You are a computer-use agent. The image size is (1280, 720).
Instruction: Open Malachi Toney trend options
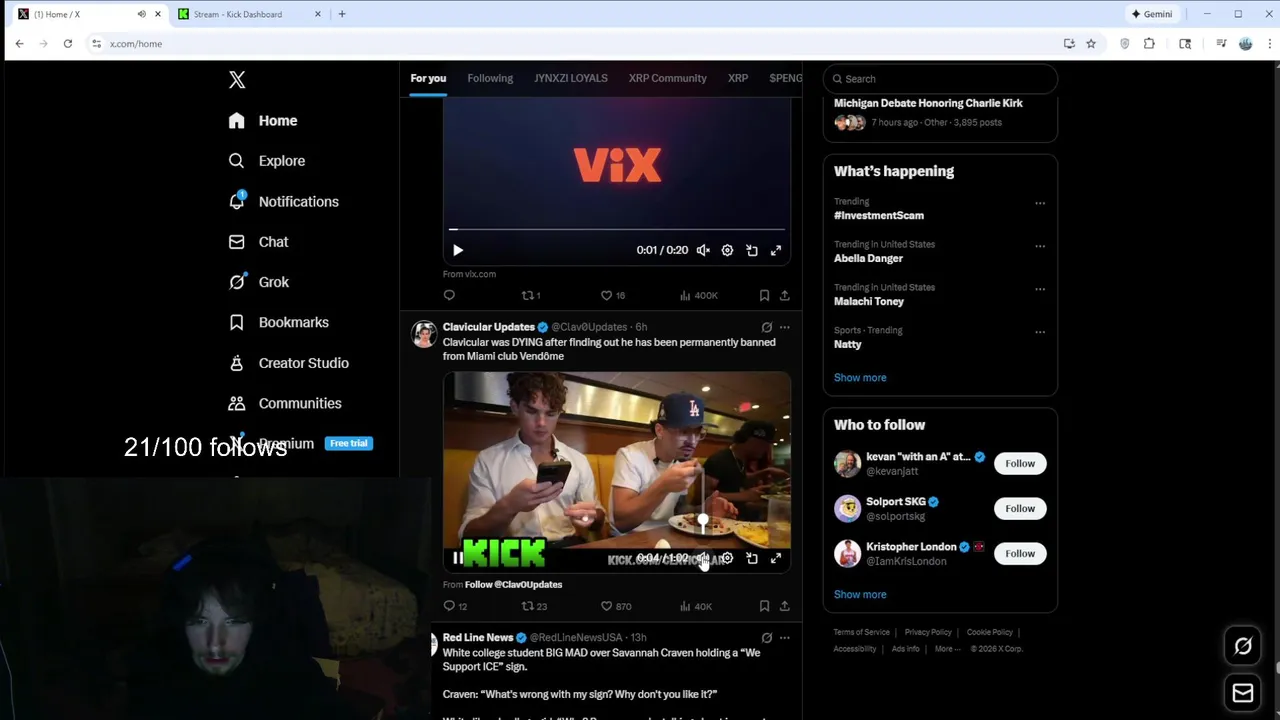pos(1040,289)
